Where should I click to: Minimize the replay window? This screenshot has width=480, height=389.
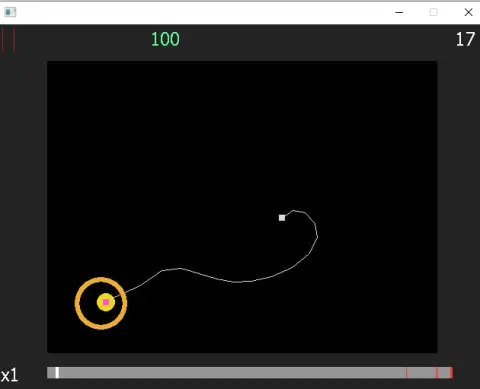(x=399, y=12)
